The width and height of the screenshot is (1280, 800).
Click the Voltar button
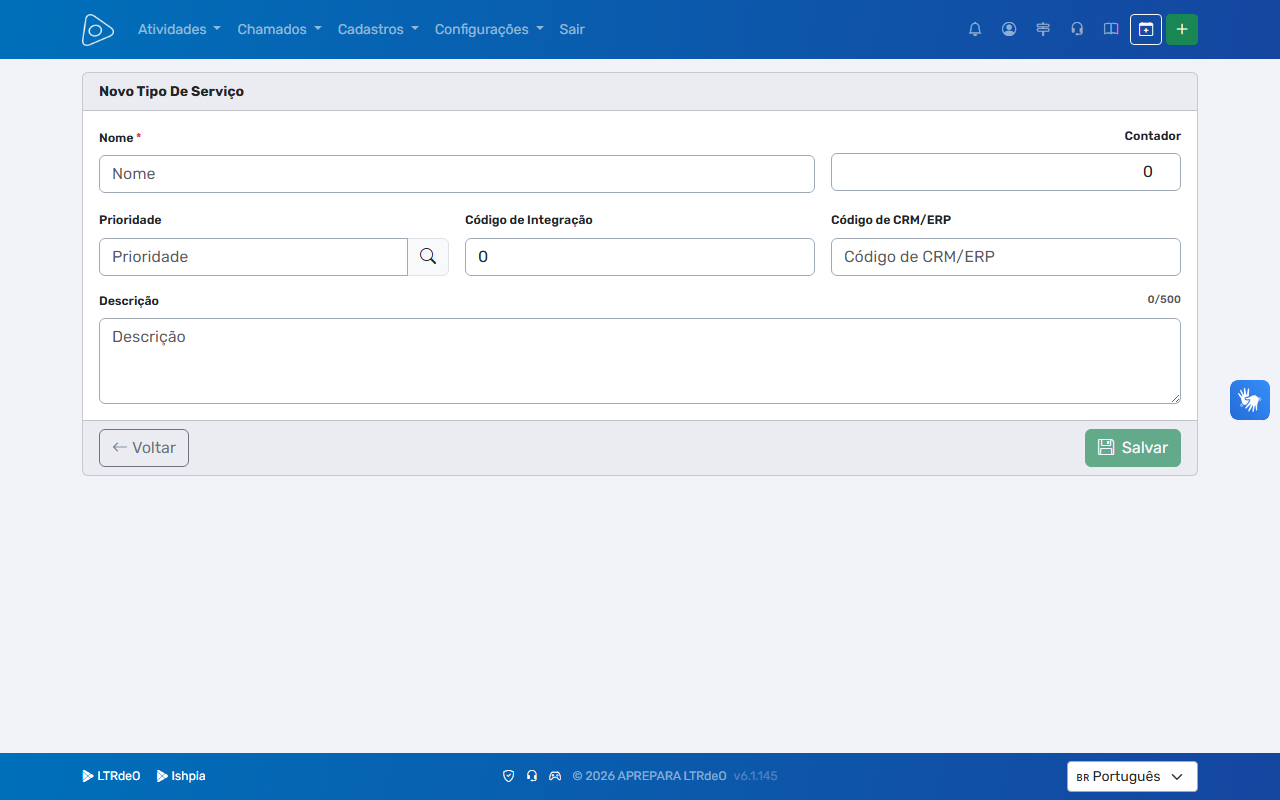[x=144, y=448]
